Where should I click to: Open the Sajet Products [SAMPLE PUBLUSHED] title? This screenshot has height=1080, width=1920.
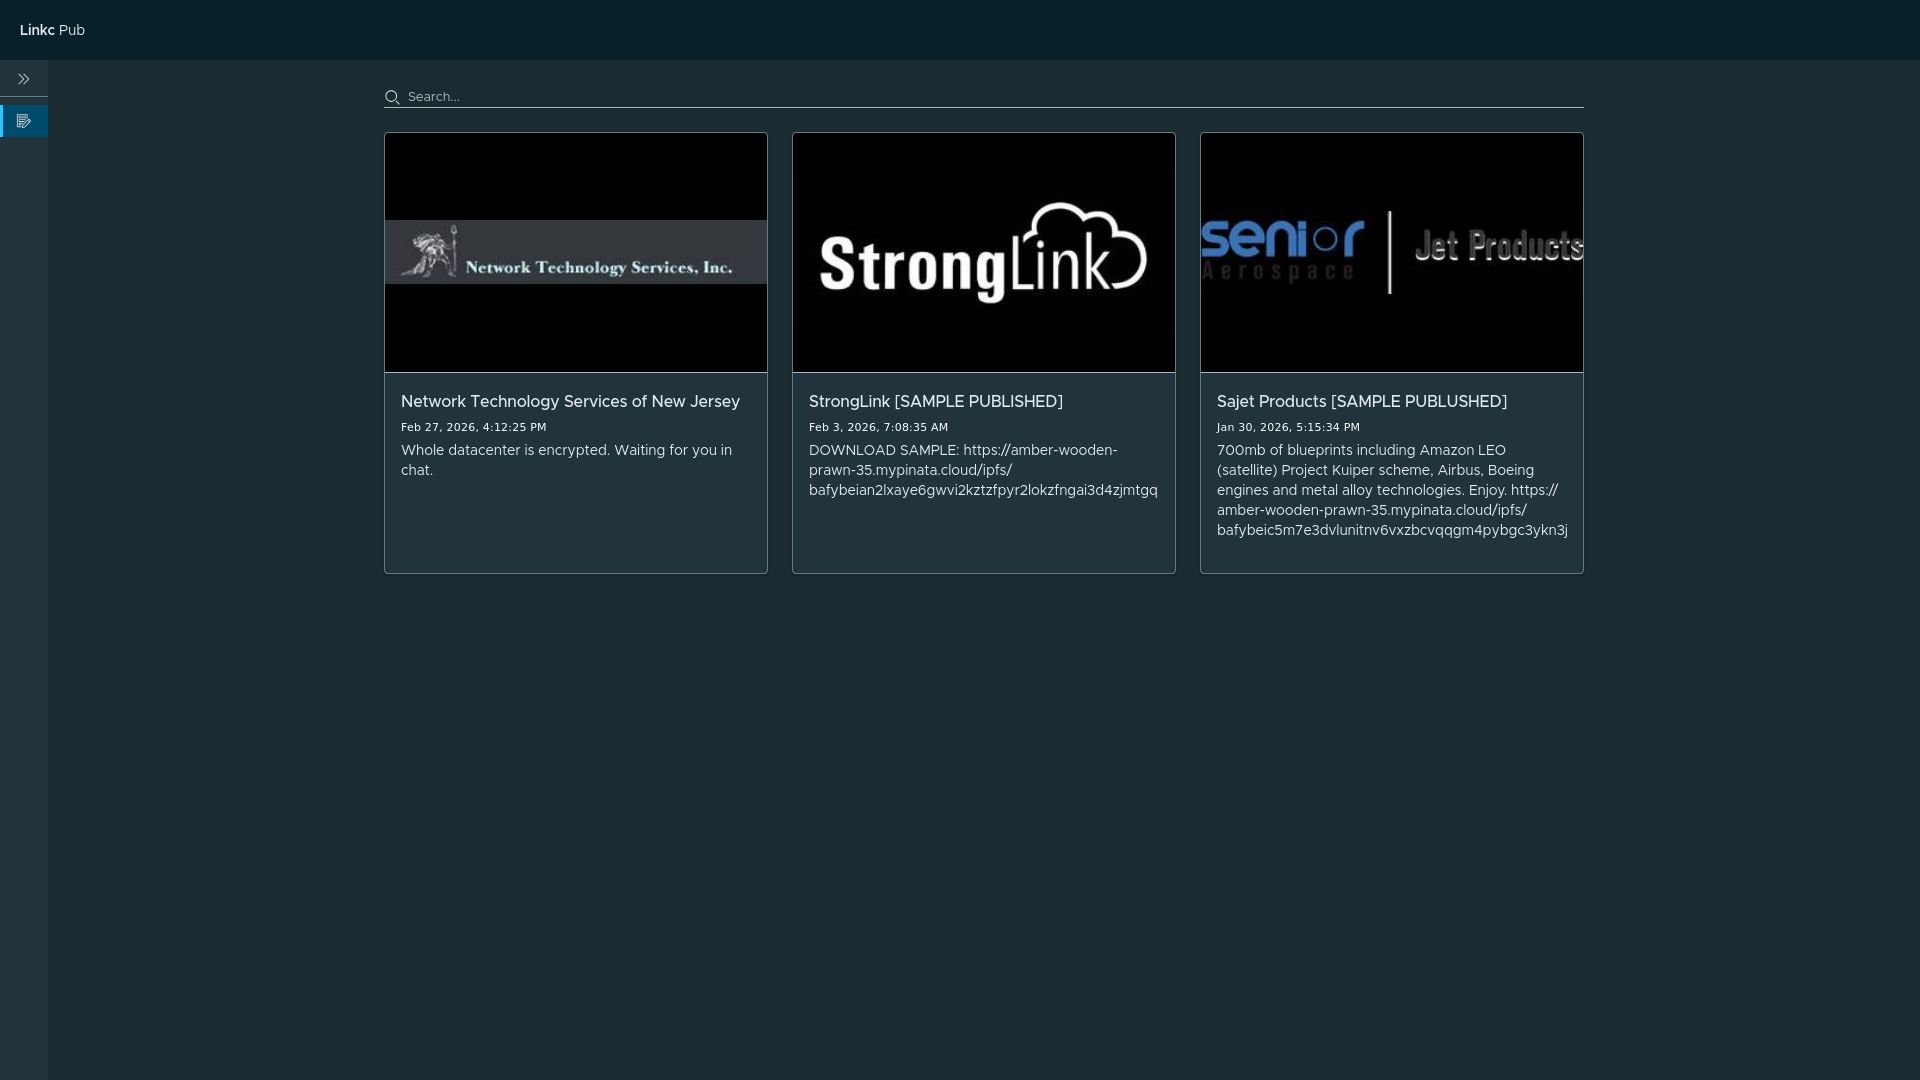click(x=1361, y=401)
